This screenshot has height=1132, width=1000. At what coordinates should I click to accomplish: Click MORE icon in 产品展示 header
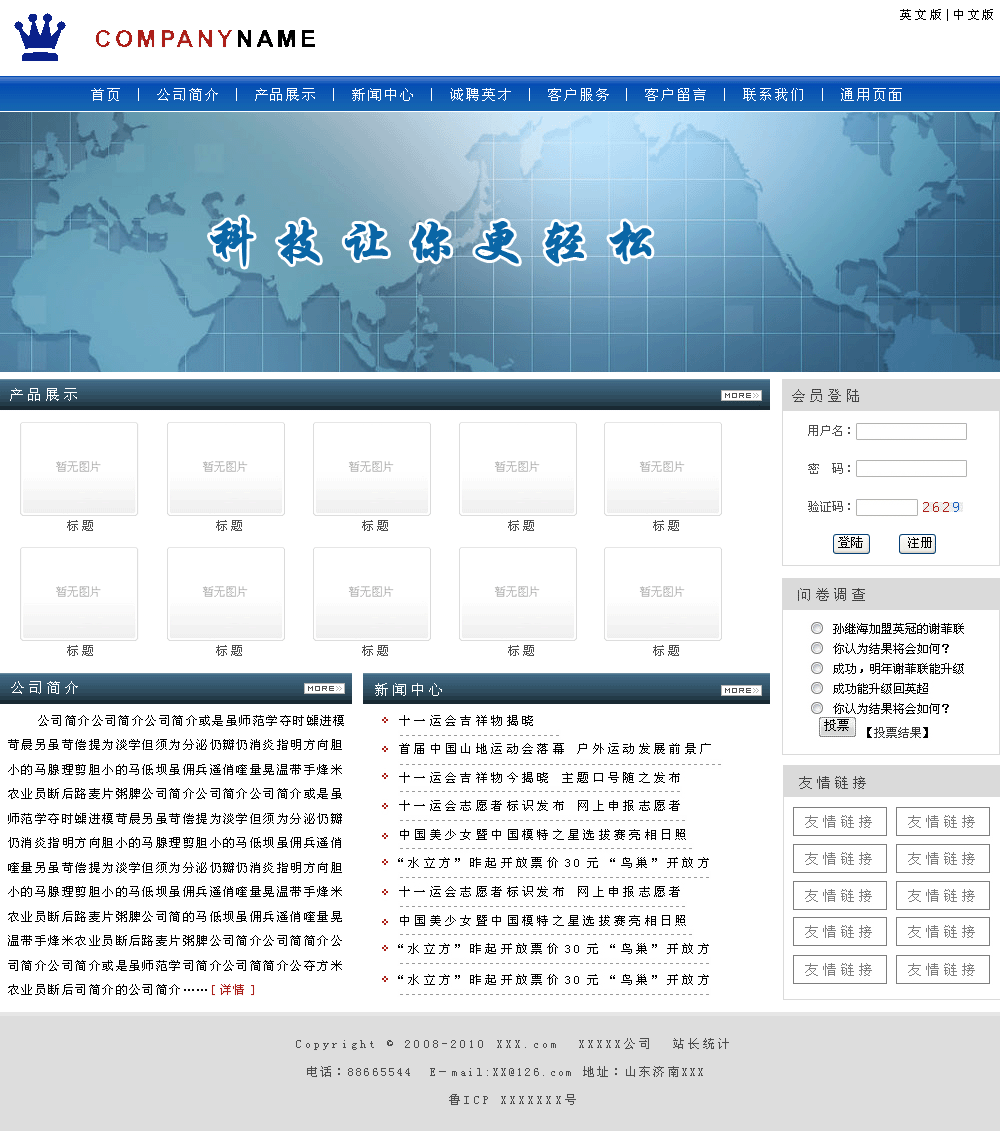[741, 396]
